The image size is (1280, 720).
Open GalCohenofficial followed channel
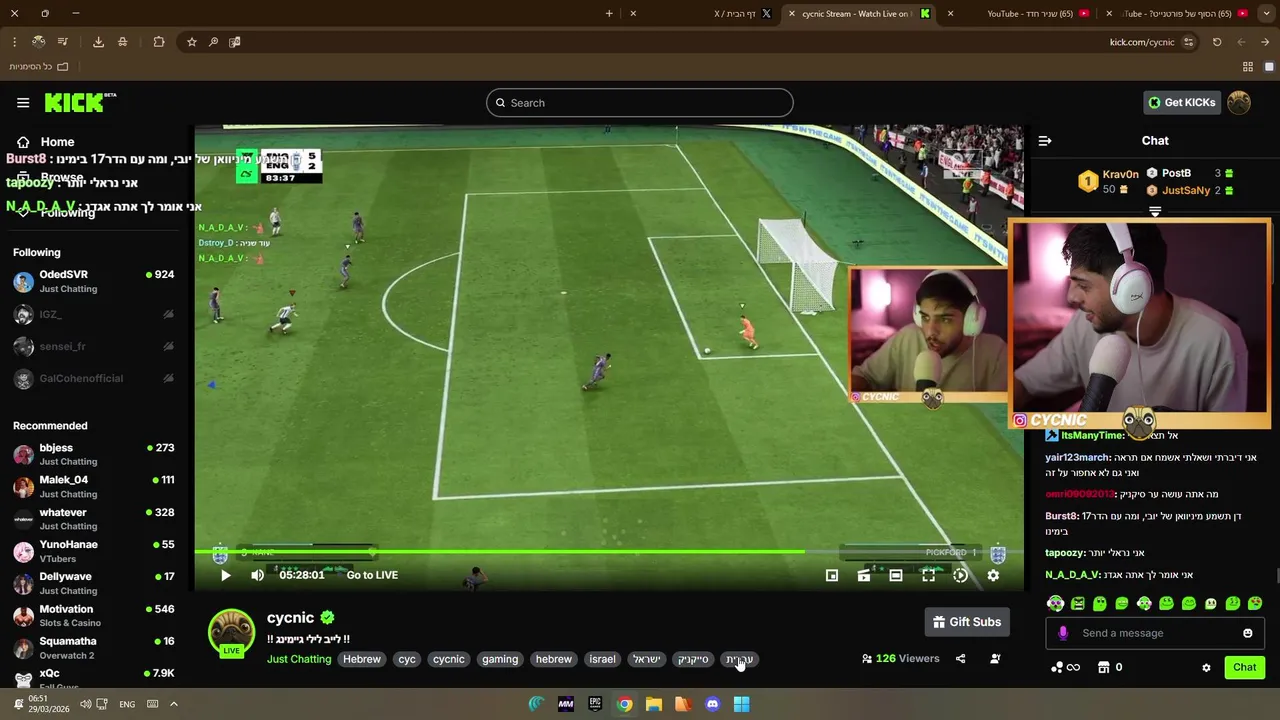[x=94, y=379]
